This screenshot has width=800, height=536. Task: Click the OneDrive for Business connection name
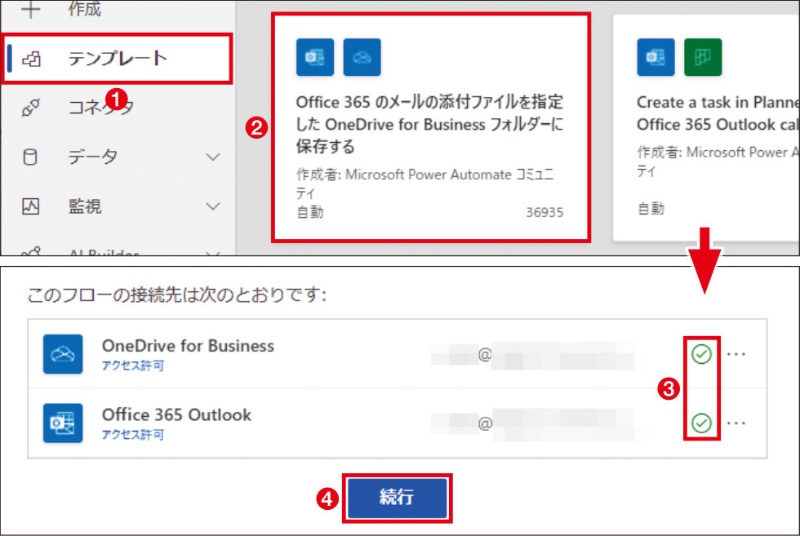[188, 346]
